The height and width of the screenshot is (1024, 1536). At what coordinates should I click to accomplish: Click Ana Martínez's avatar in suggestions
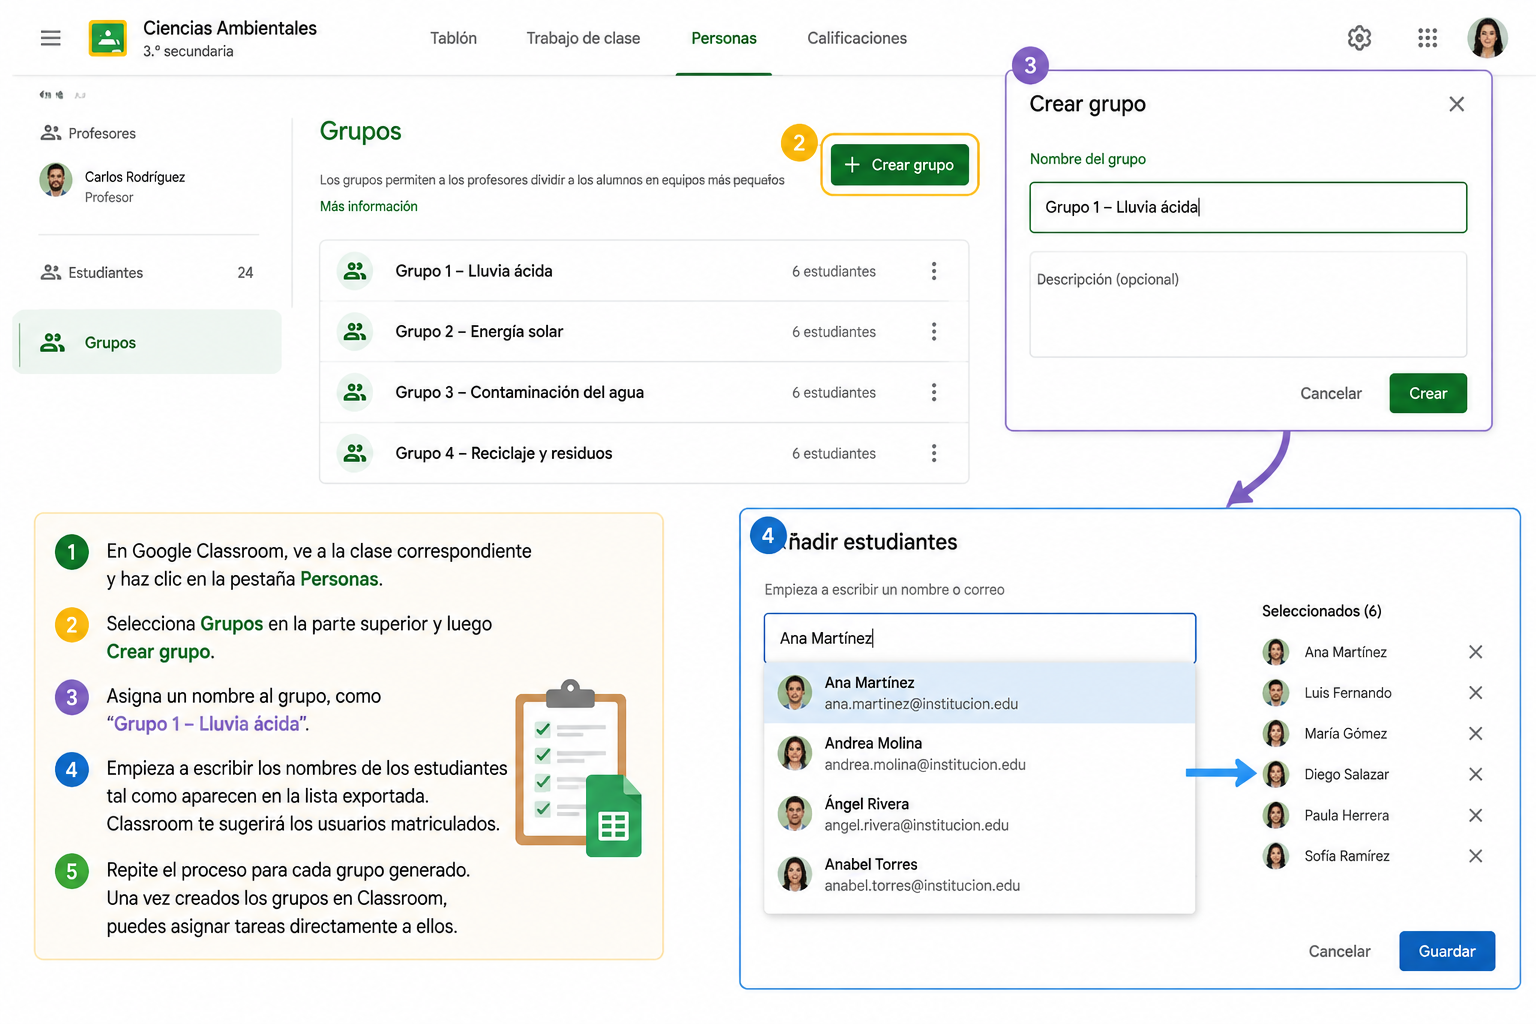tap(795, 692)
